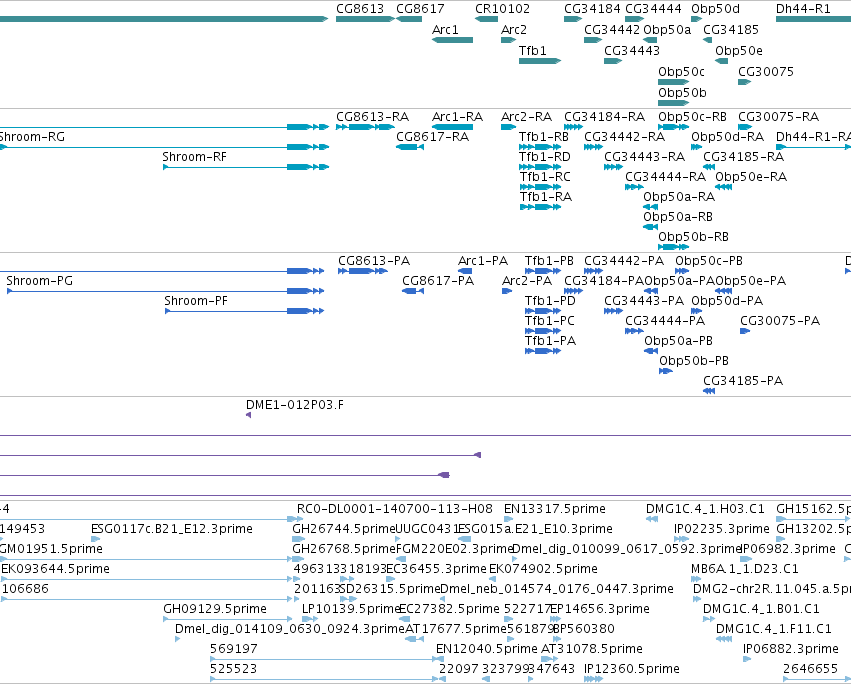Select the CG8617 gene feature
Image resolution: width=851 pixels, height=684 pixels.
point(409,19)
